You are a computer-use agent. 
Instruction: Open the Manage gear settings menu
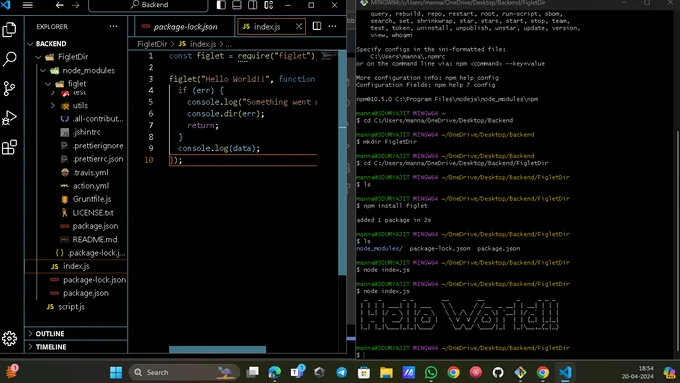[x=10, y=338]
